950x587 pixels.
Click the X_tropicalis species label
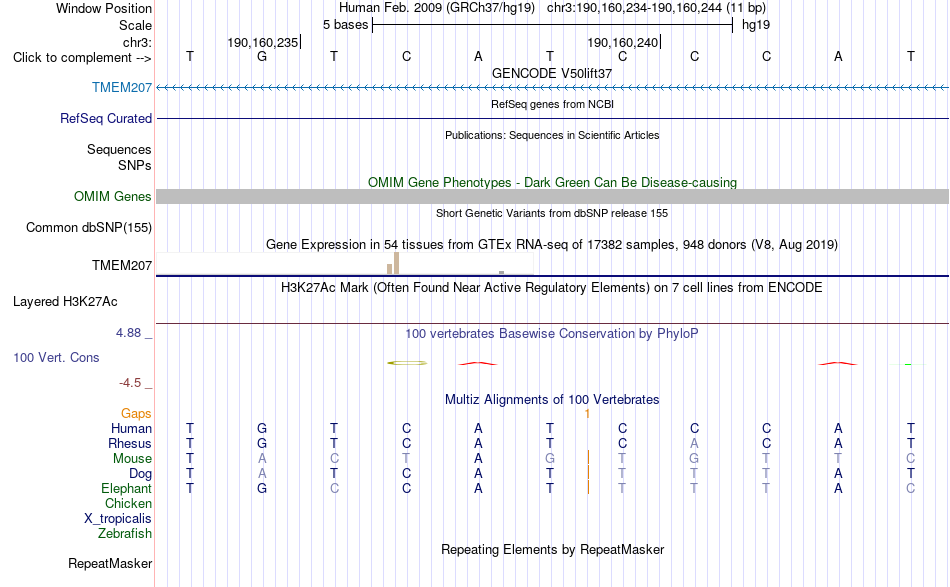pyautogui.click(x=118, y=519)
